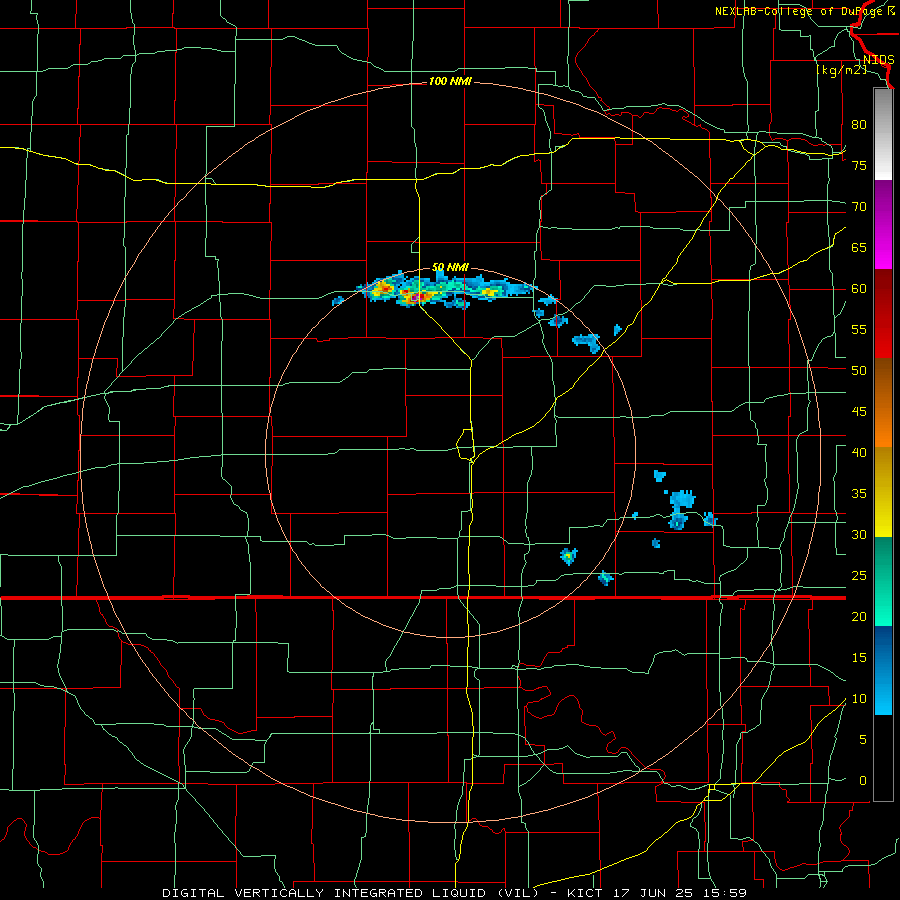Screen dimensions: 900x900
Task: Click the large storm band near the 50 NMI label
Action: pos(445,290)
